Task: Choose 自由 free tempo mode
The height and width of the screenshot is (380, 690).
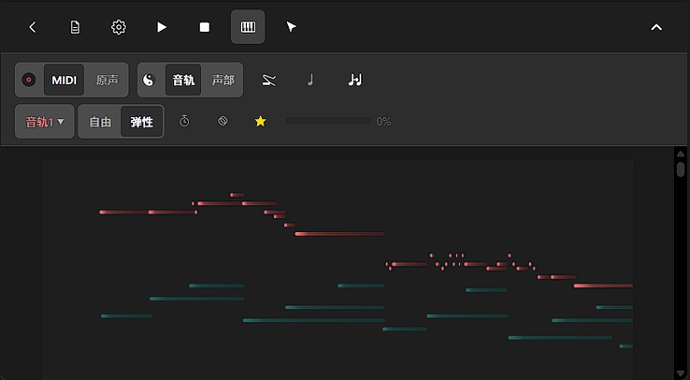Action: click(x=100, y=122)
